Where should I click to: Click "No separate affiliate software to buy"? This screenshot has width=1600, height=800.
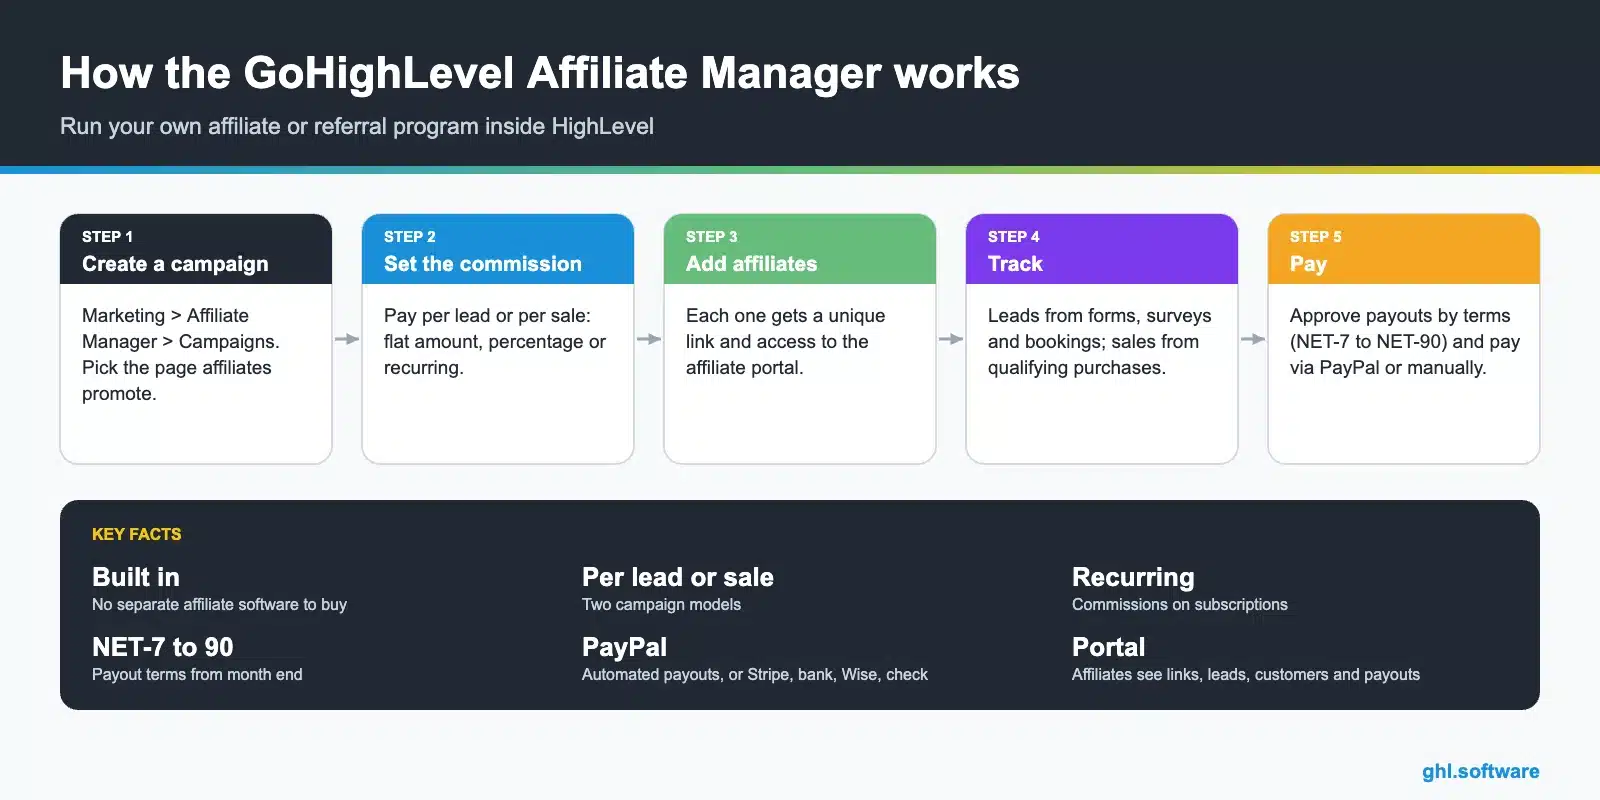[x=219, y=604]
